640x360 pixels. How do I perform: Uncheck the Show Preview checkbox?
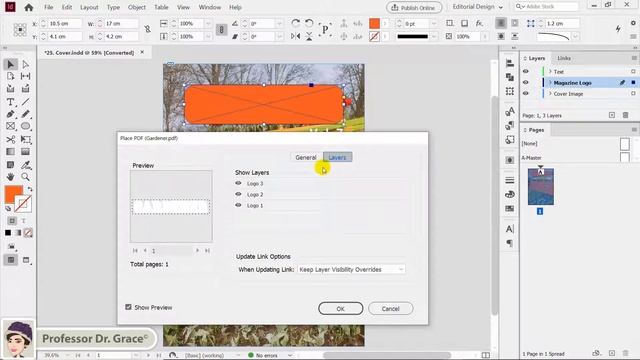(x=128, y=307)
